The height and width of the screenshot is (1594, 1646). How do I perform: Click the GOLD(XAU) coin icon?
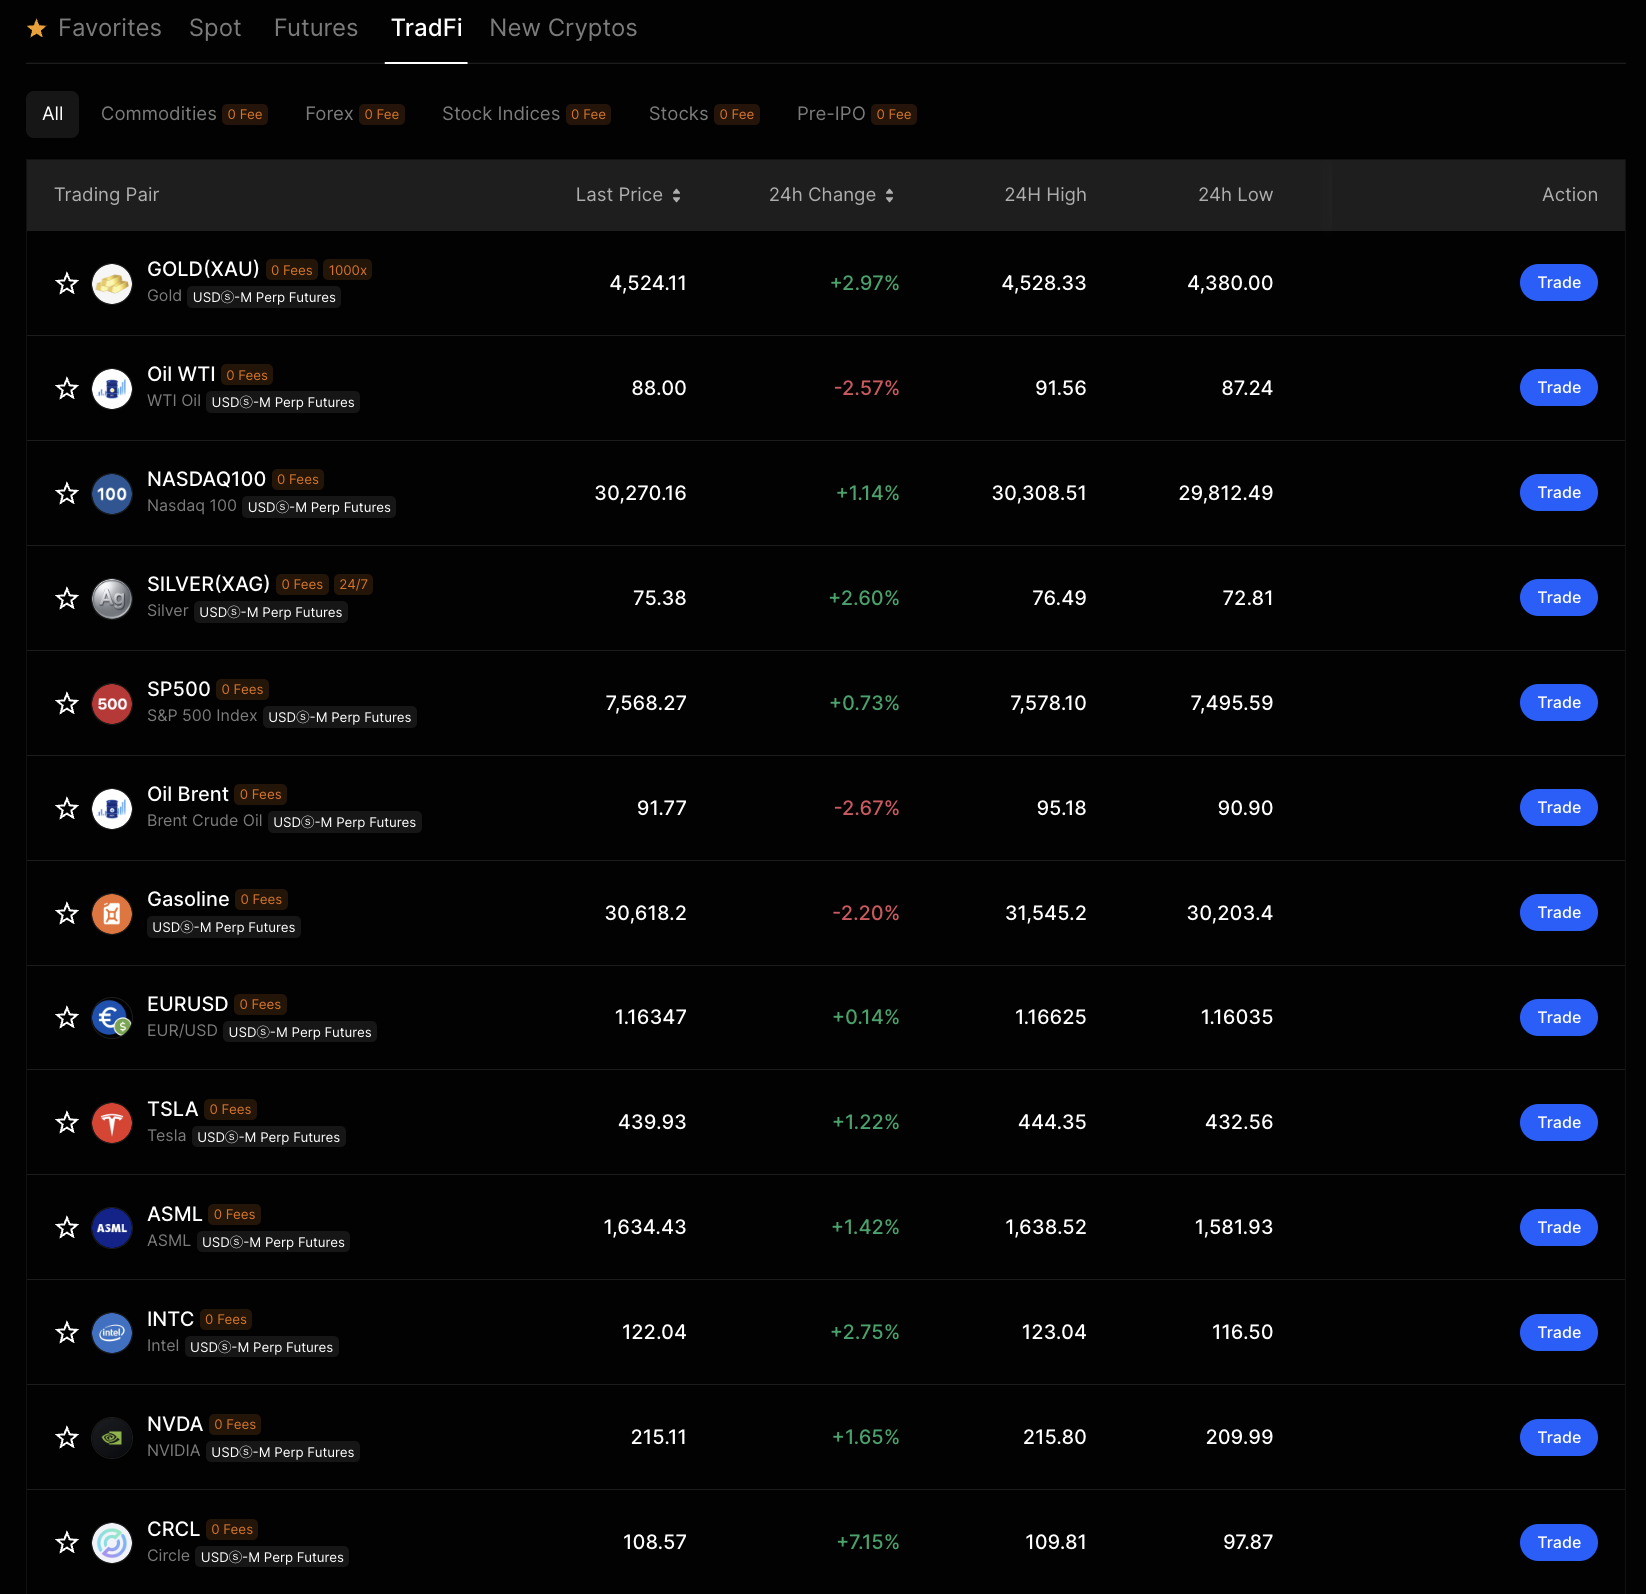click(x=112, y=284)
